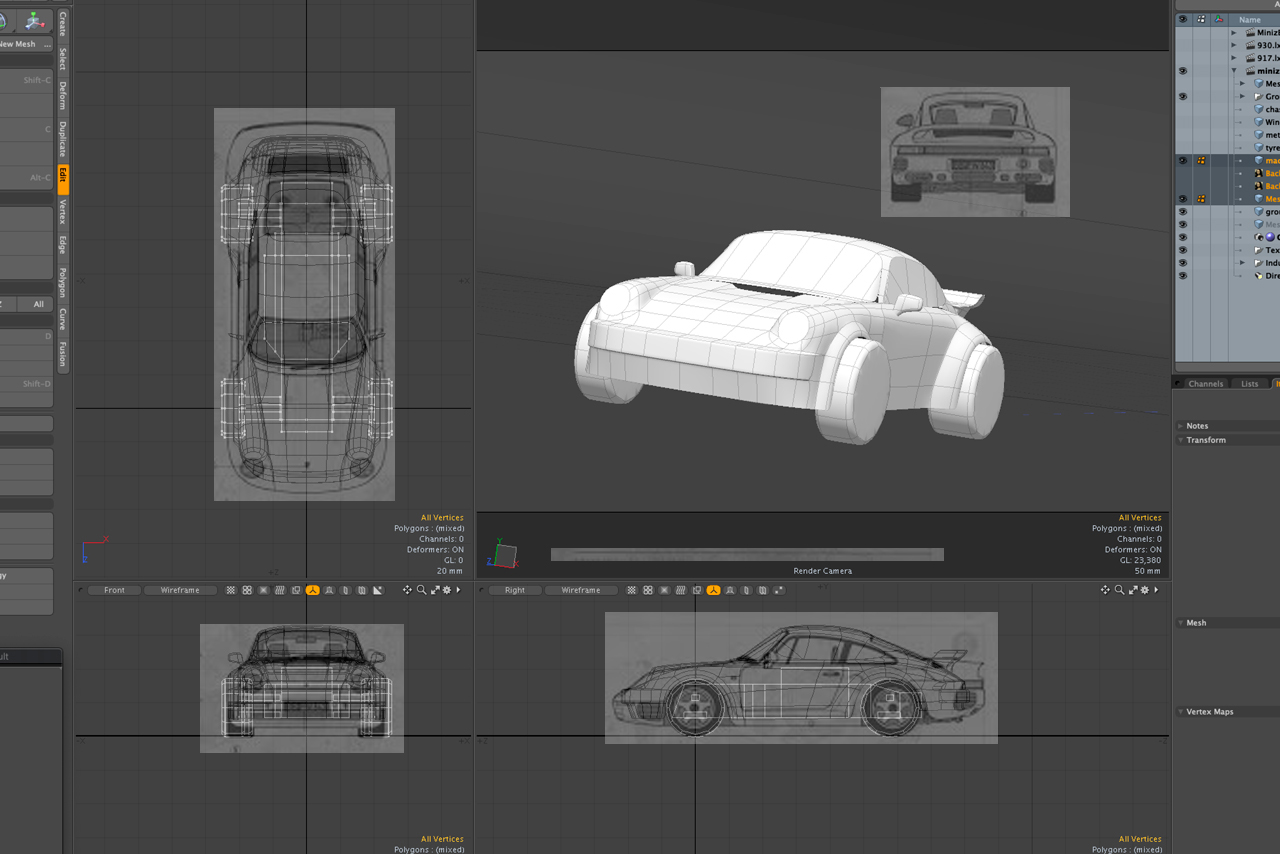Maximize the Right viewport with expand arrows icon
The image size is (1280, 854).
pyautogui.click(x=1133, y=590)
